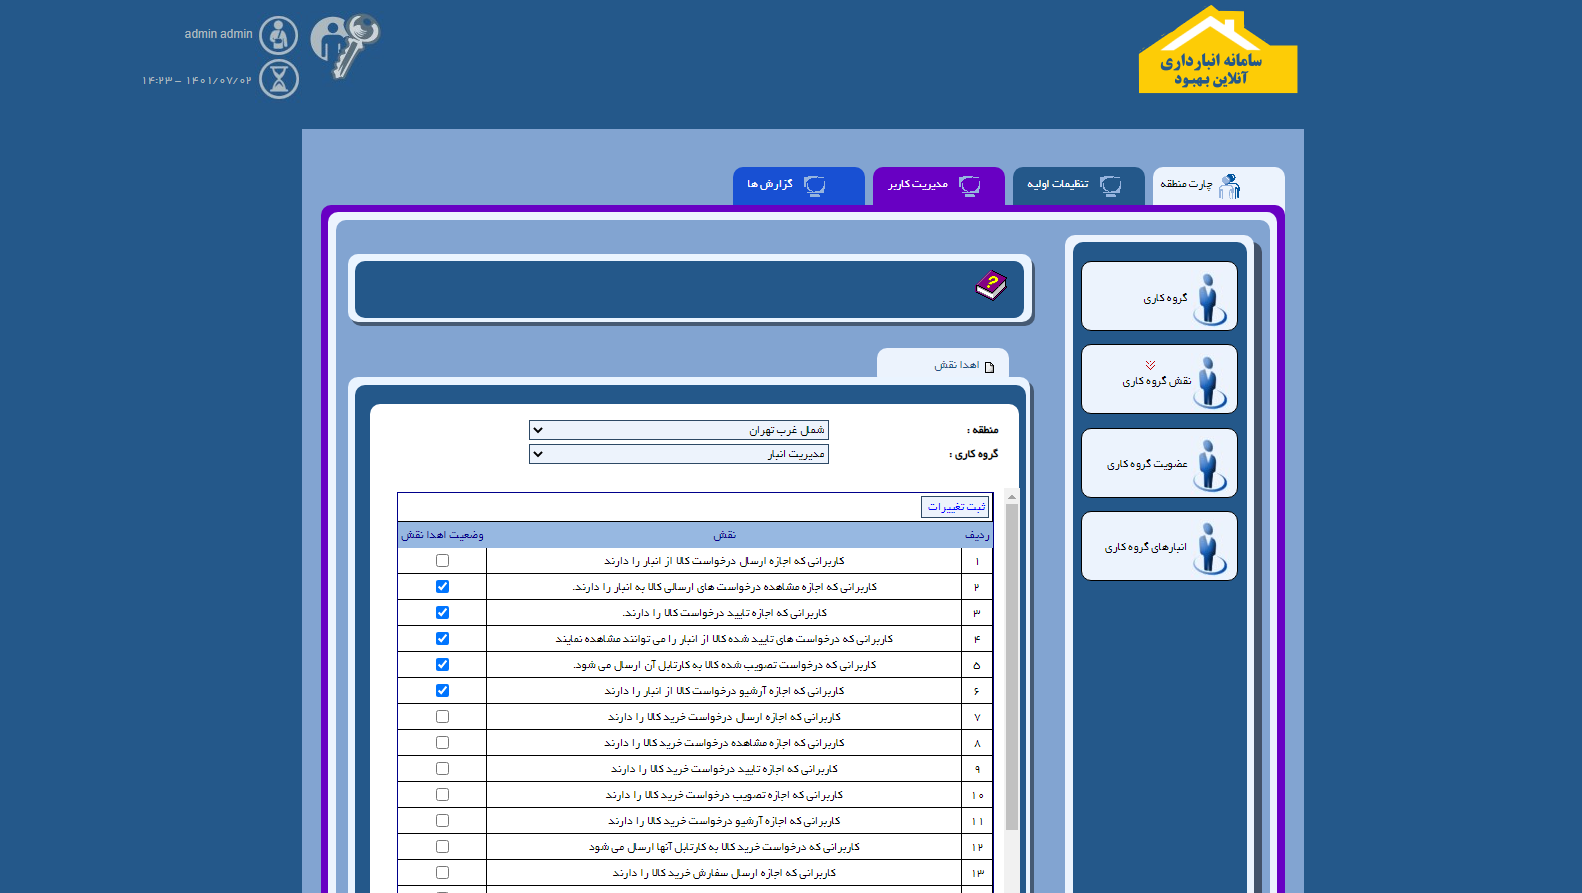This screenshot has width=1582, height=893.
Task: Switch to تنظیمات اولیه tab
Action: (x=1078, y=185)
